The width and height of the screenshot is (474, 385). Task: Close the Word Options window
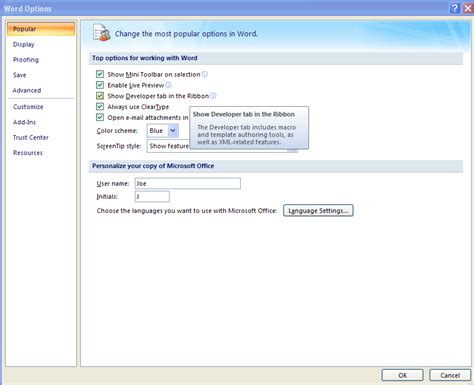[468, 8]
